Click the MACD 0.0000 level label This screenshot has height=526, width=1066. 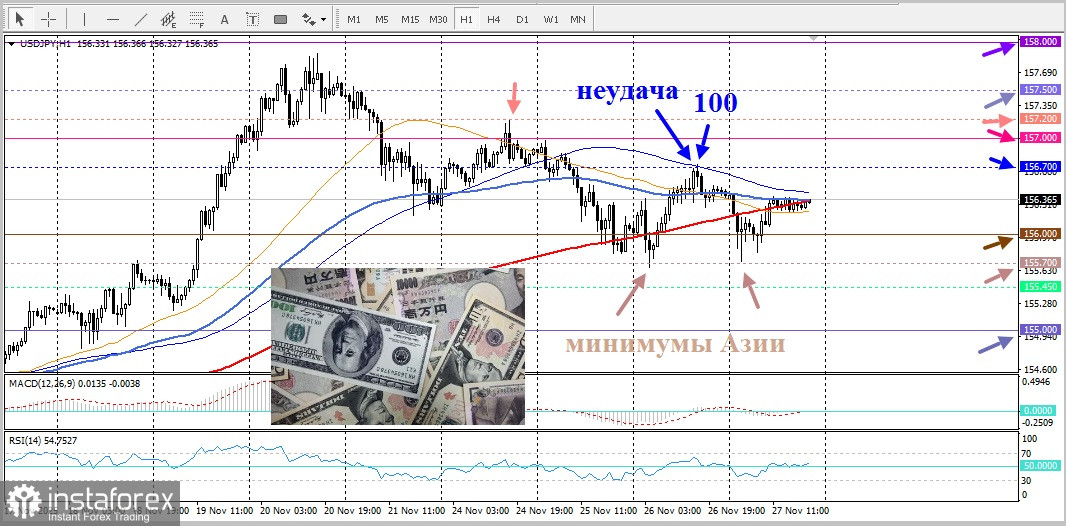(x=1040, y=411)
